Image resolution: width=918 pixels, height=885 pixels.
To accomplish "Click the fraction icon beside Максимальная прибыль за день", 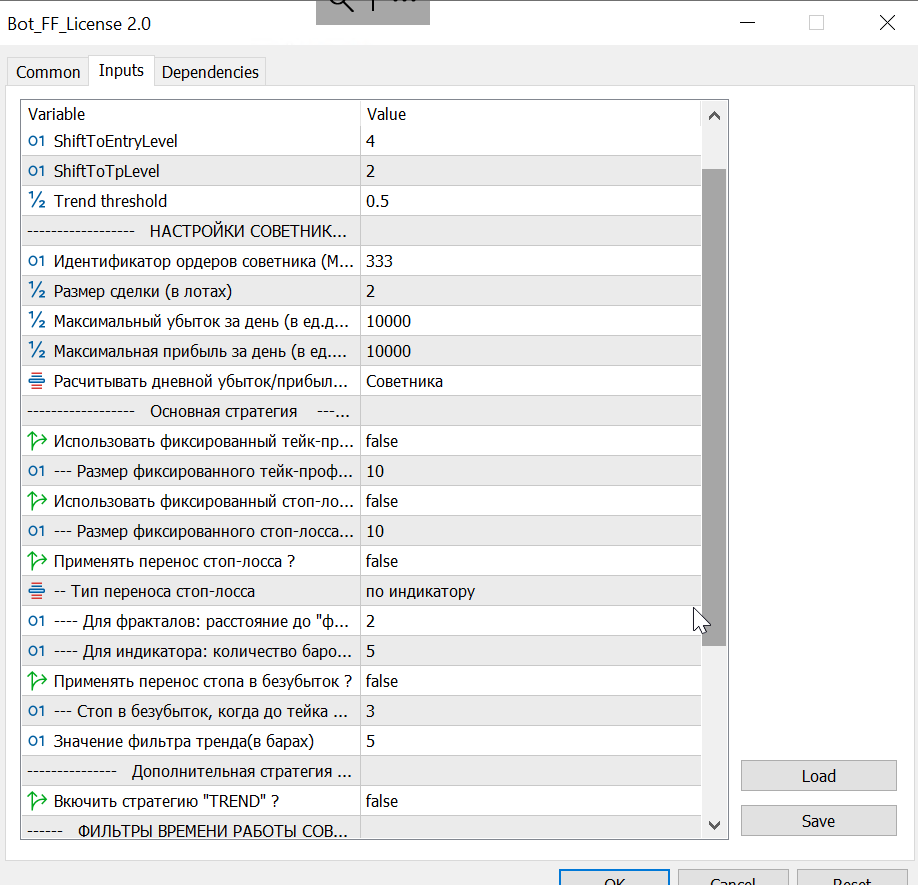I will [36, 351].
